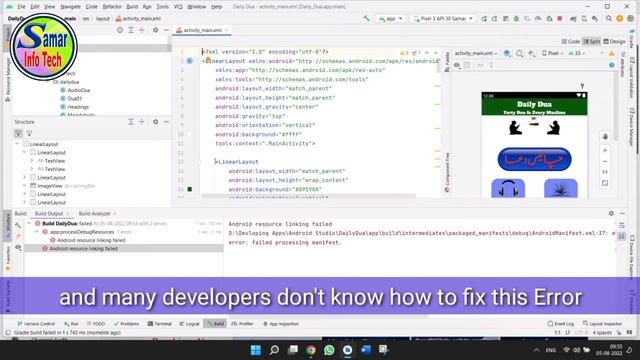Select AudioDua class in project tree
Viewport: 640px width, 360px height.
tap(78, 90)
